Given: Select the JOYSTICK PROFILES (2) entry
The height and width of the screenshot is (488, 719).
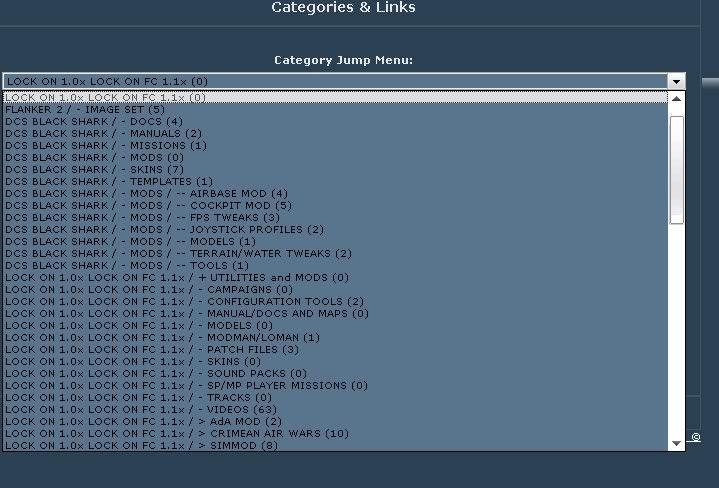Looking at the screenshot, I should point(335,229).
